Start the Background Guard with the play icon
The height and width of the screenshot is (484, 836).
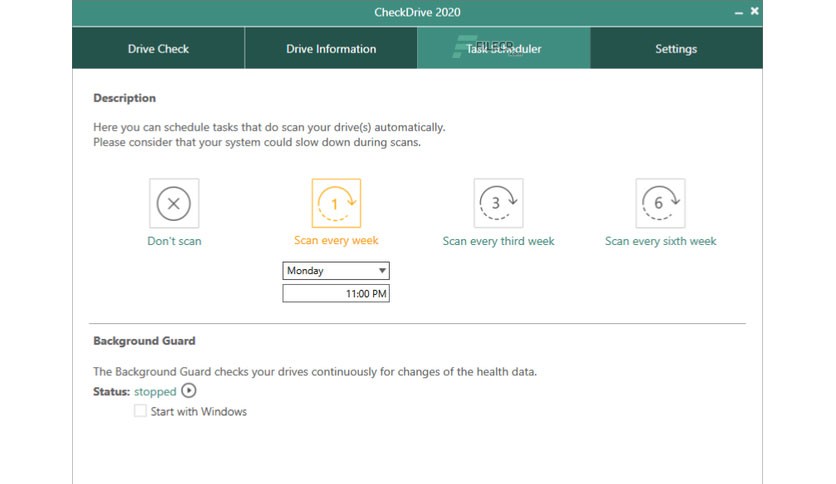(x=189, y=391)
